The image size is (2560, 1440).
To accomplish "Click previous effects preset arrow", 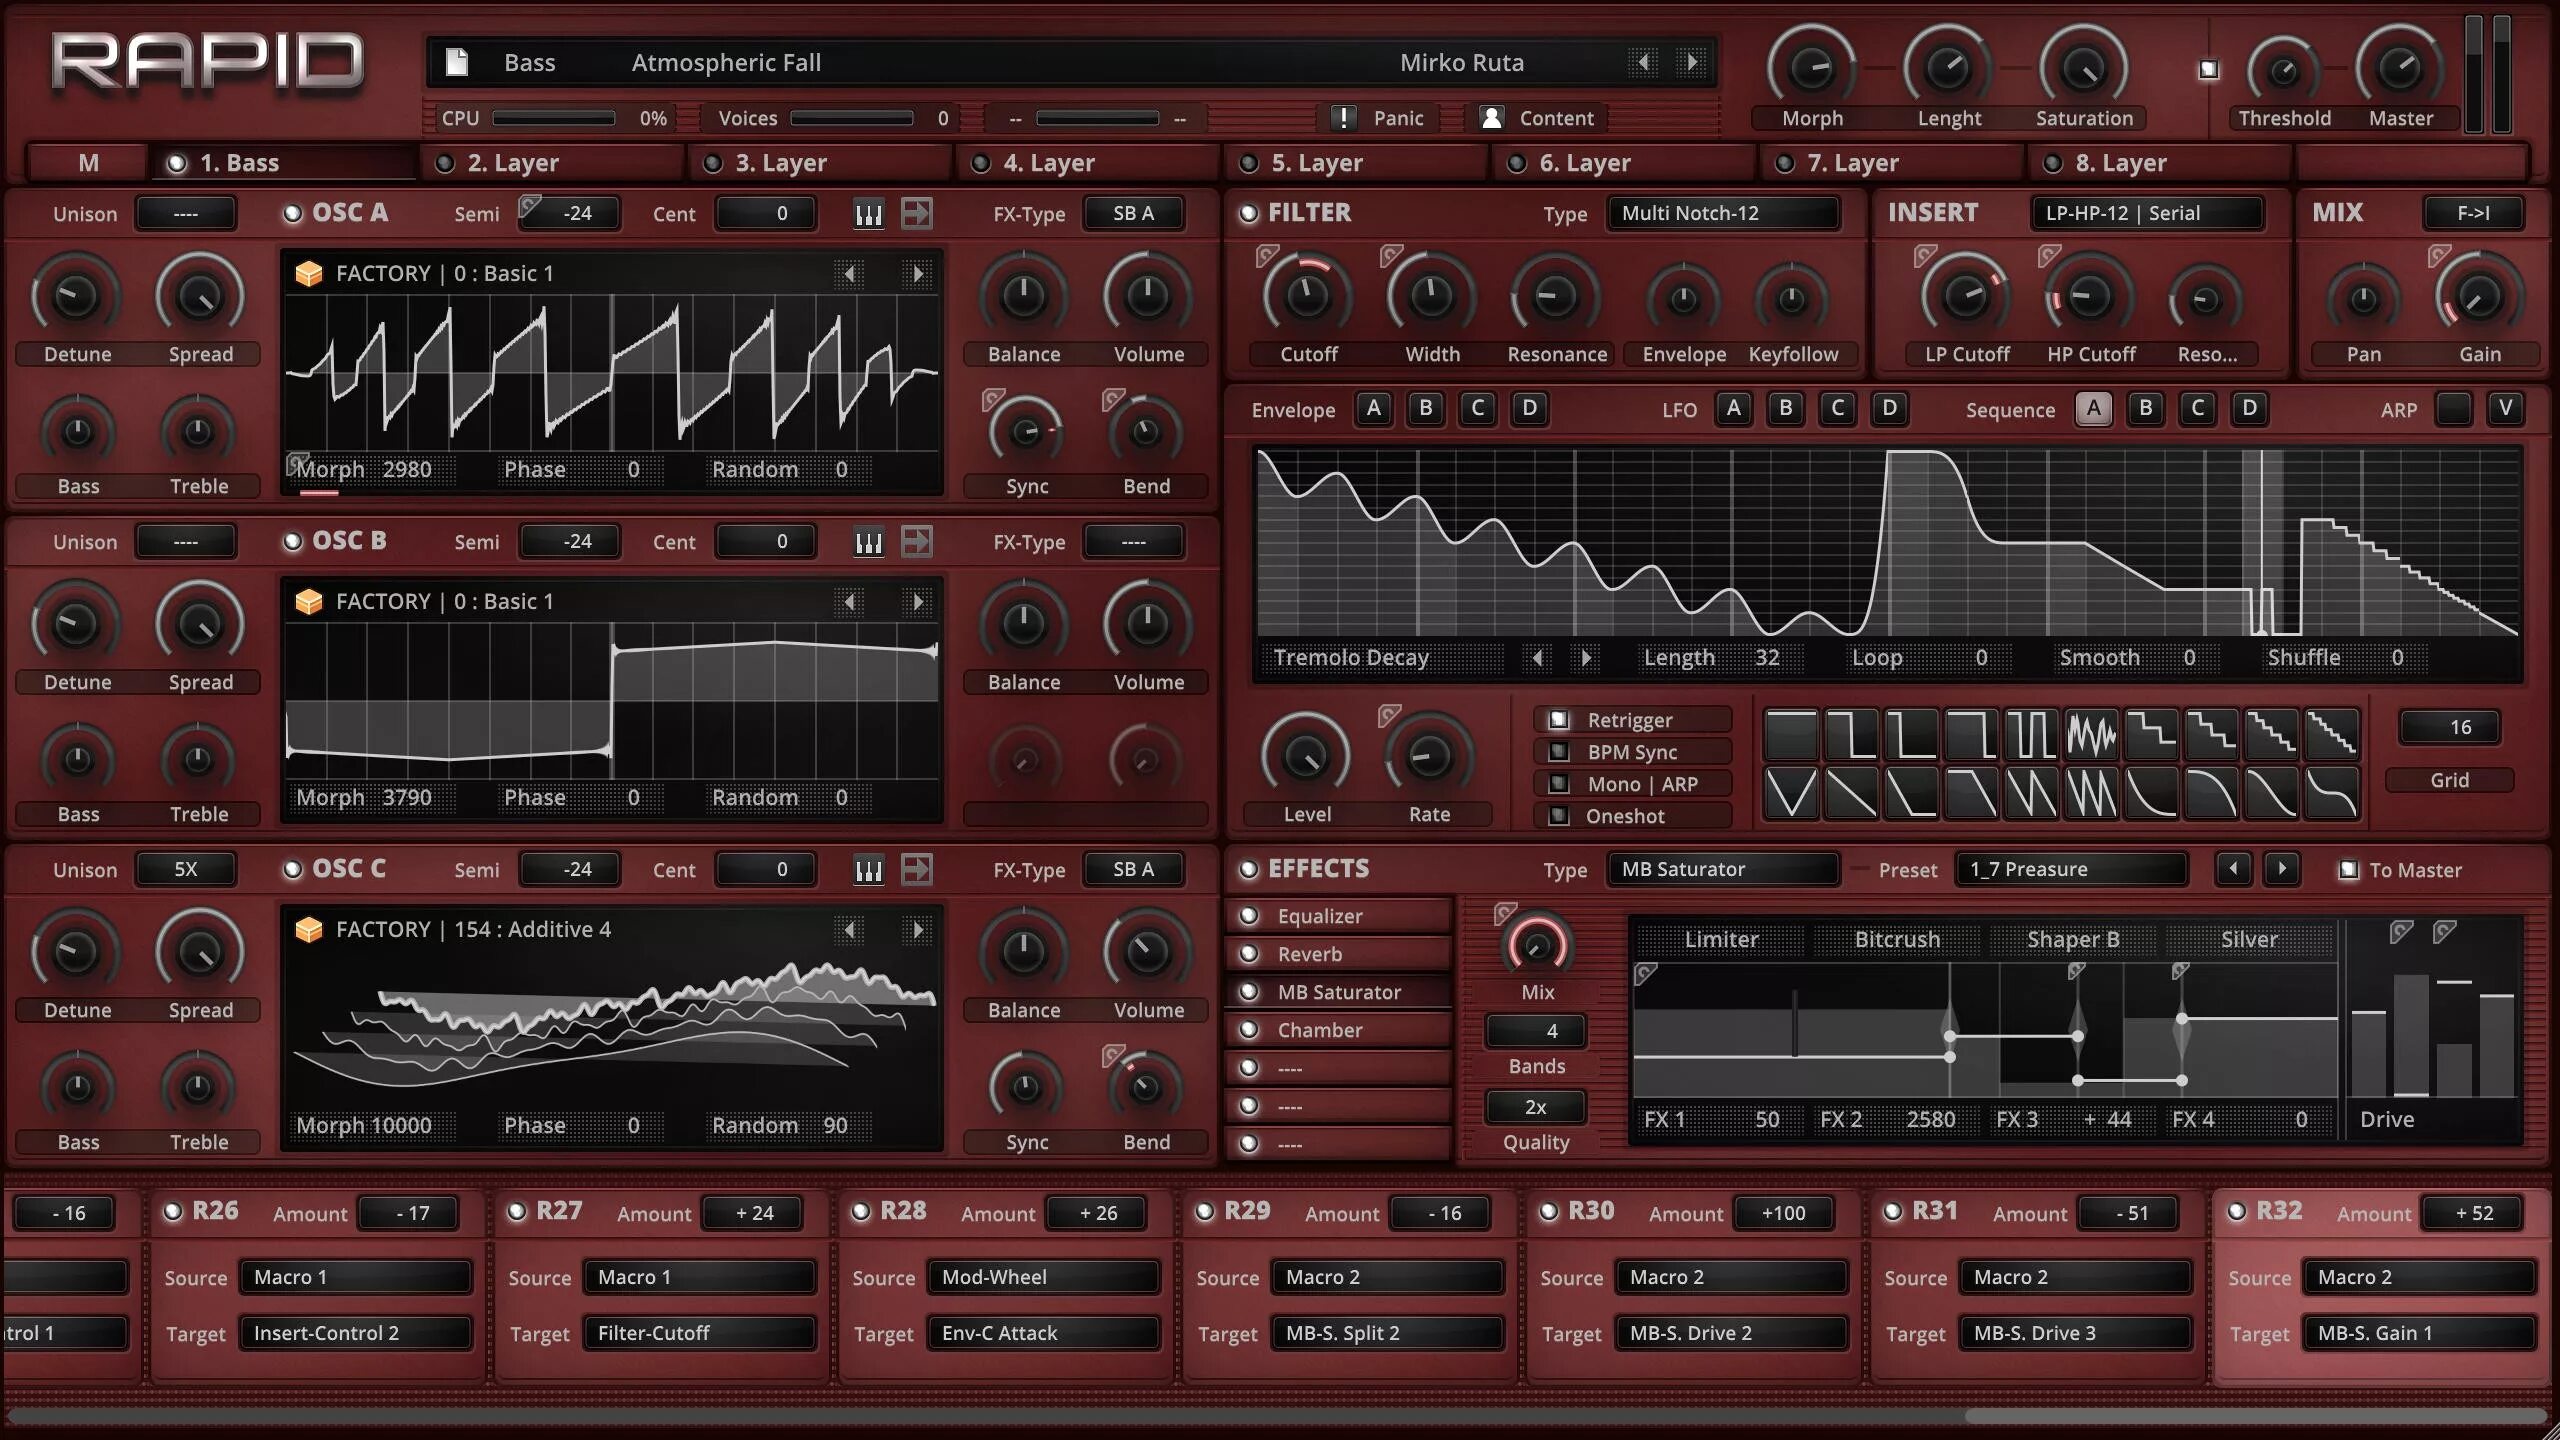I will 2233,868.
